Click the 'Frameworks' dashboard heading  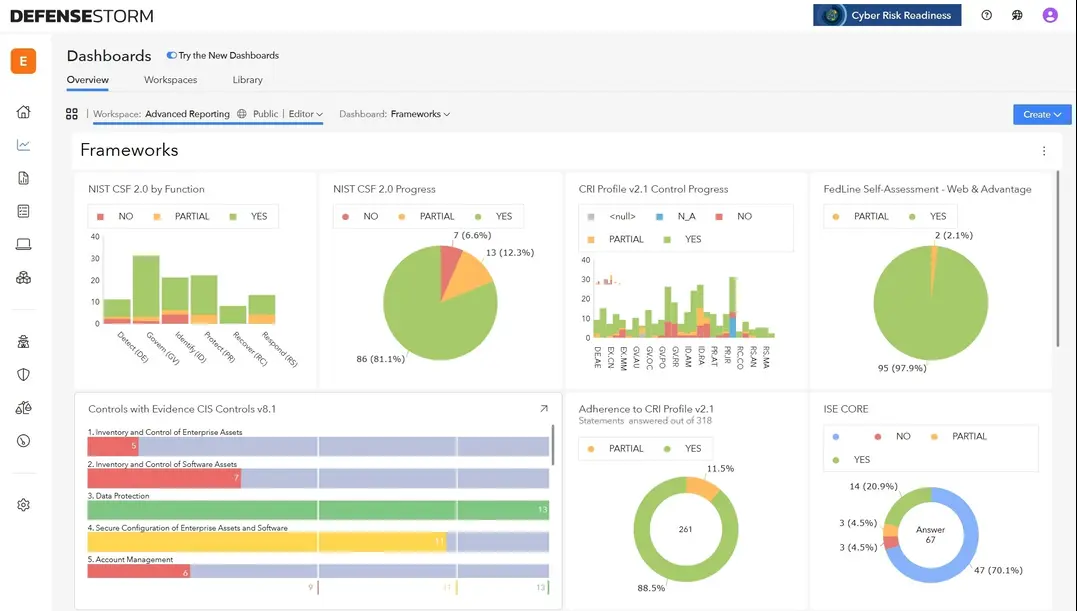(129, 150)
